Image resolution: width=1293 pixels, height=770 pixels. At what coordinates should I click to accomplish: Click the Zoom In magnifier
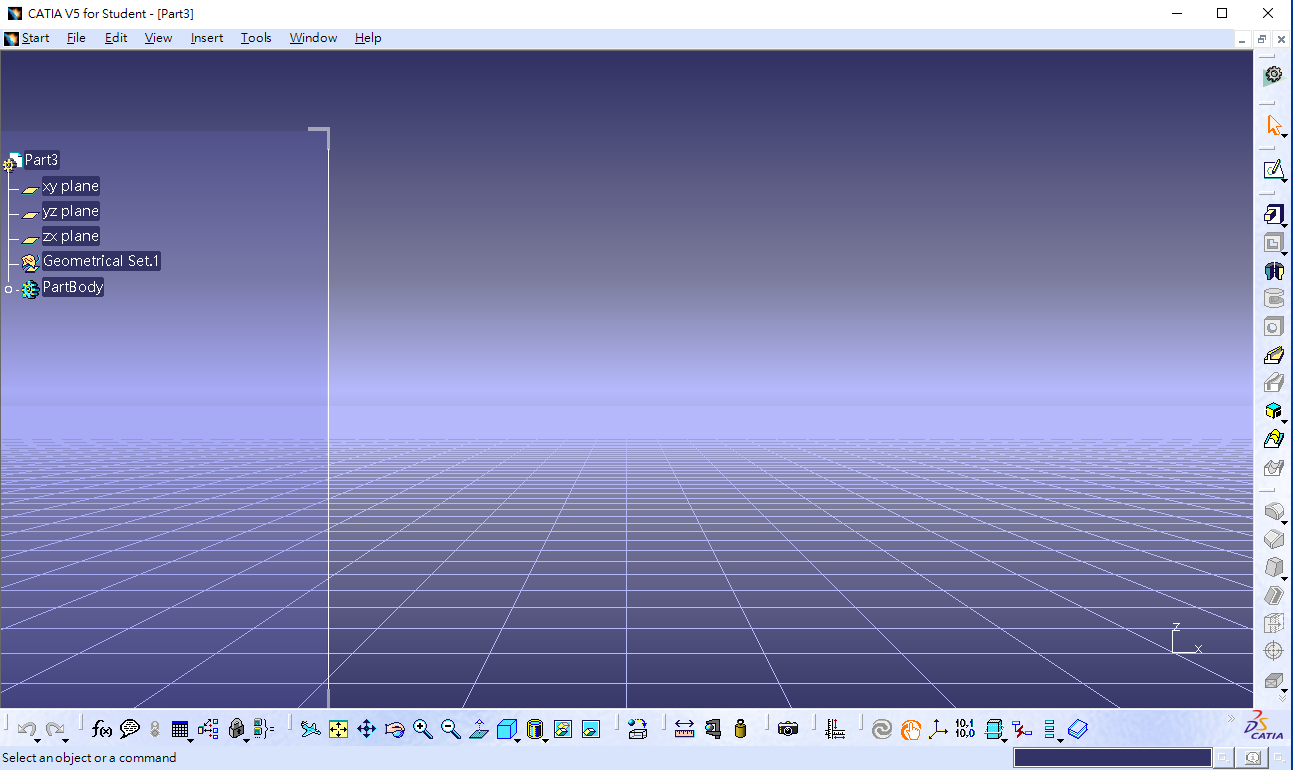pos(423,729)
